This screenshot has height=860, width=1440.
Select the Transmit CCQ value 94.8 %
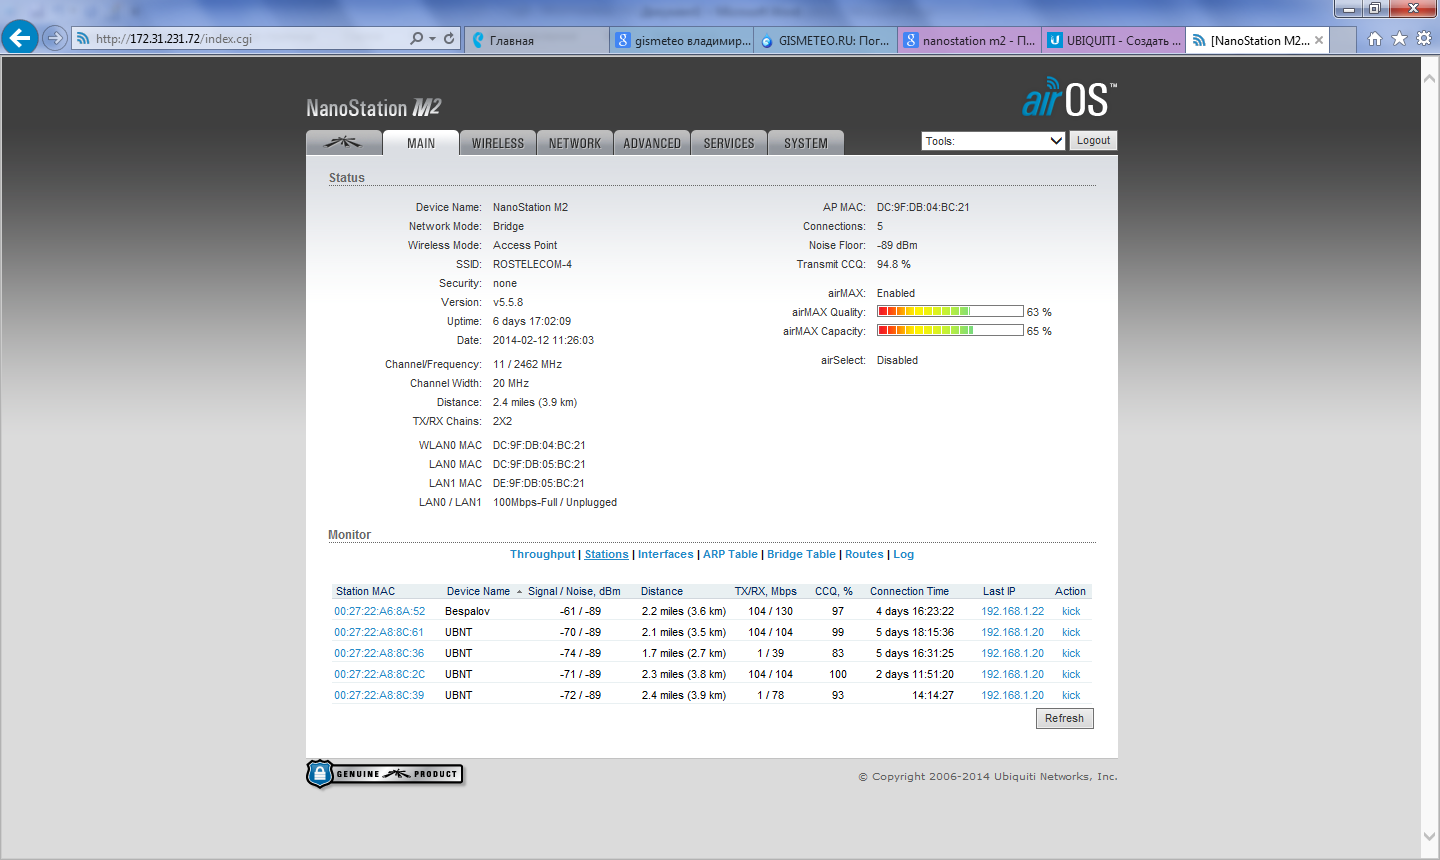[894, 264]
